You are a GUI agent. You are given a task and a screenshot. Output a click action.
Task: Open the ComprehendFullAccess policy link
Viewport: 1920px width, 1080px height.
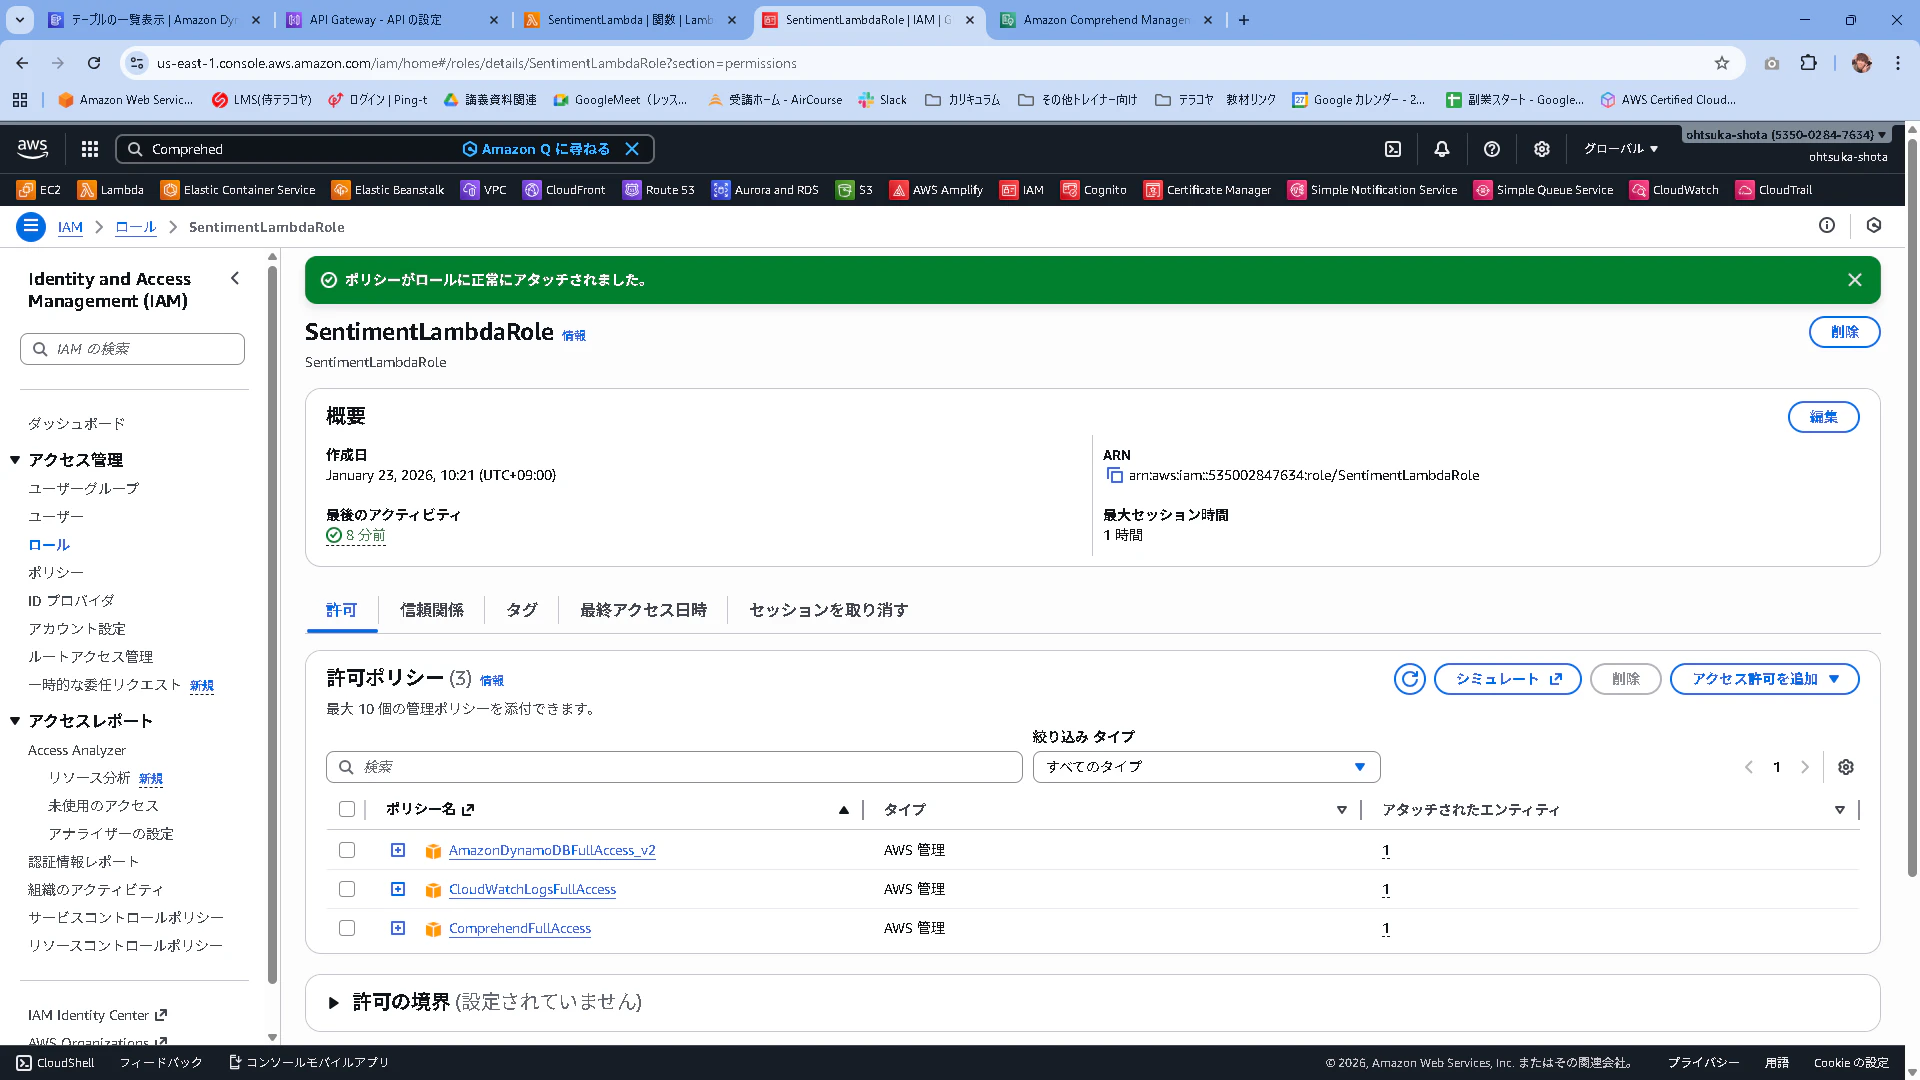click(520, 928)
